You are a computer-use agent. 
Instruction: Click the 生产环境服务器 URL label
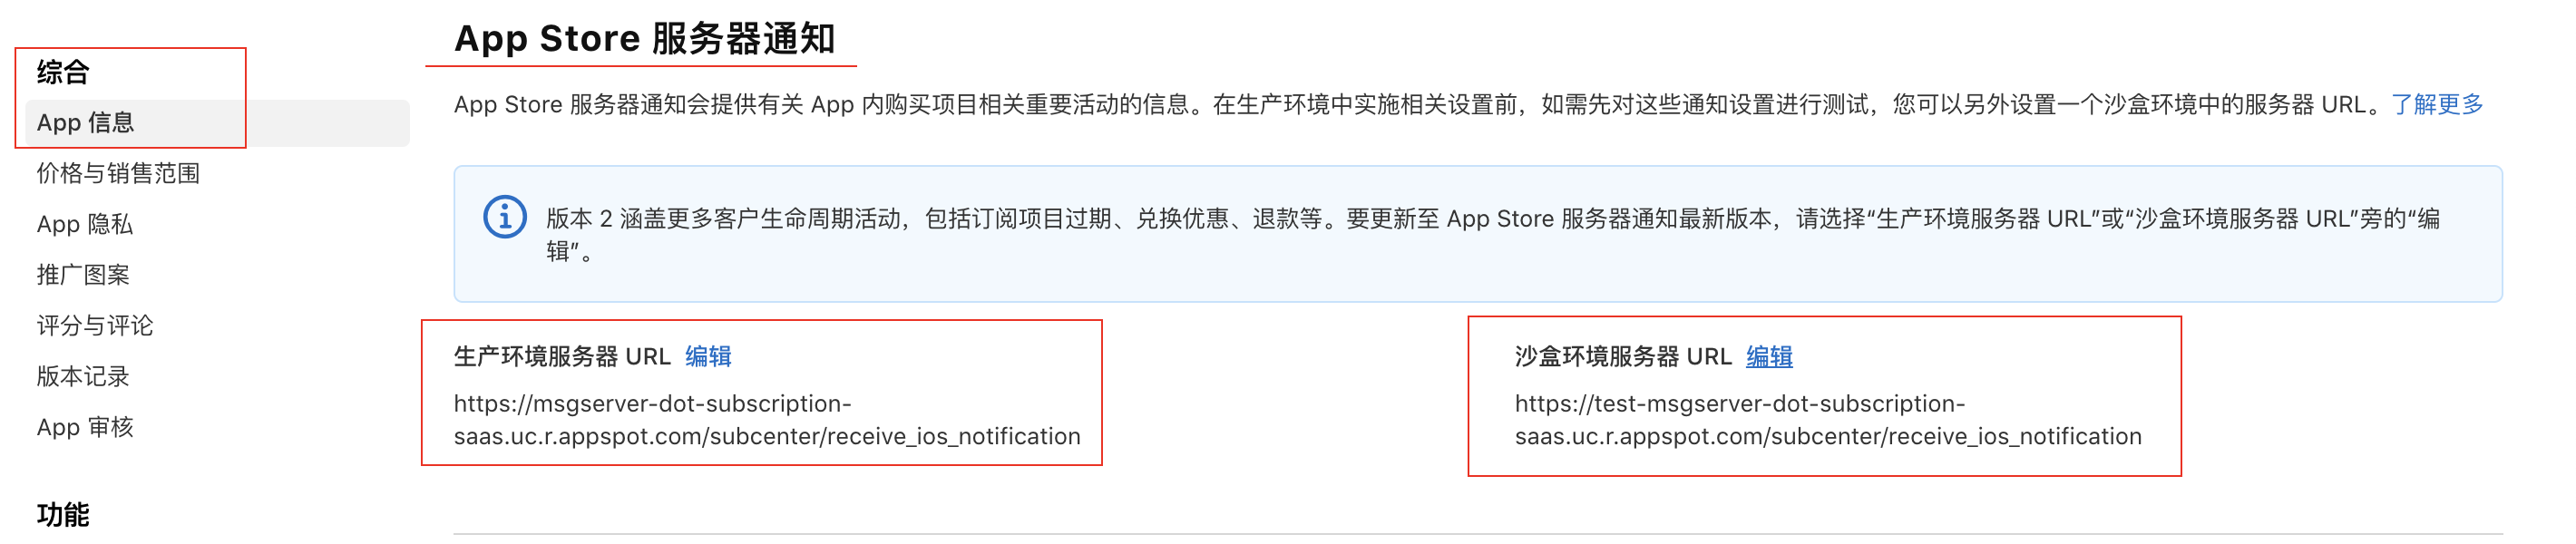point(561,357)
